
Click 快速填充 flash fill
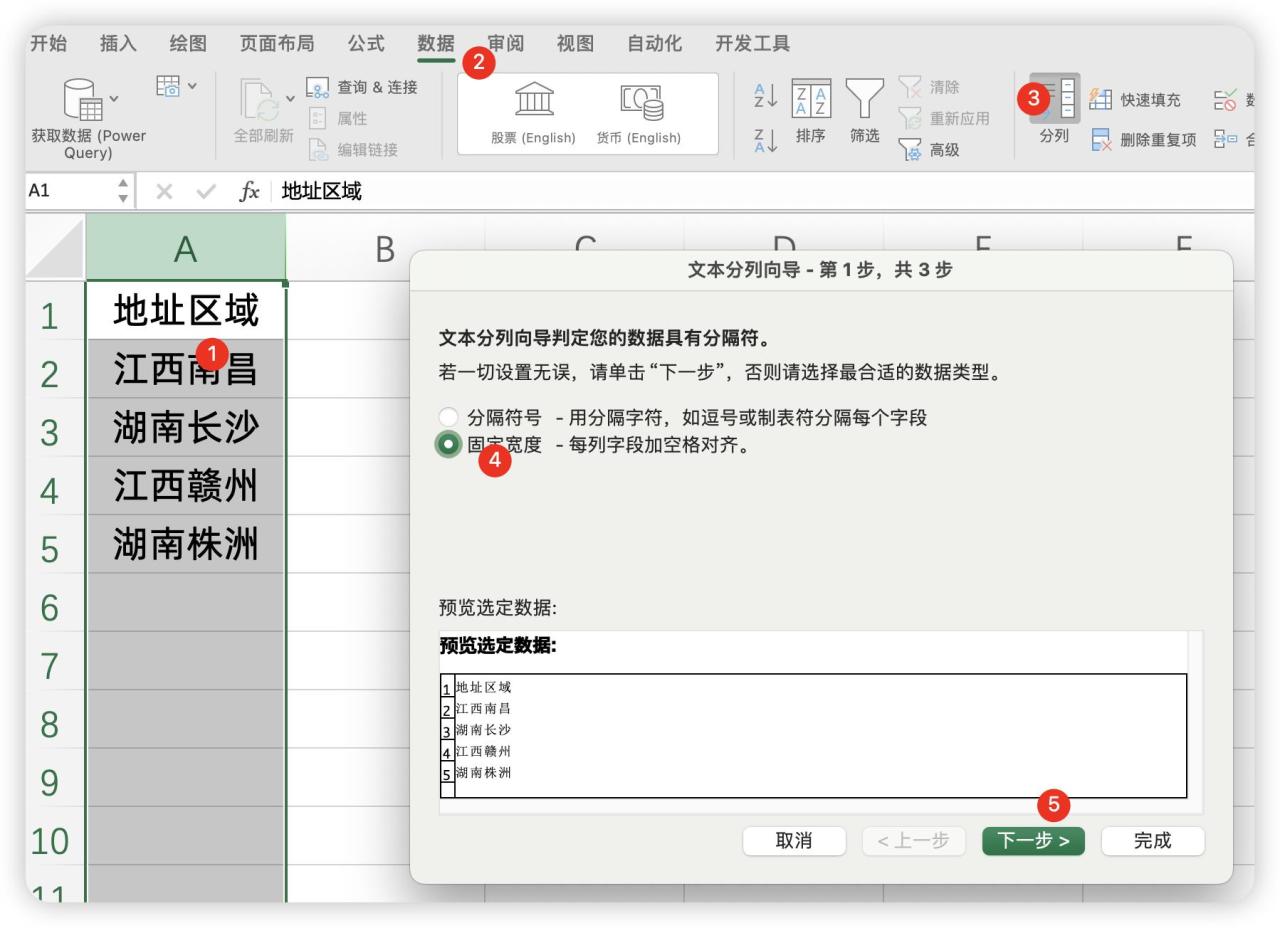point(1135,100)
